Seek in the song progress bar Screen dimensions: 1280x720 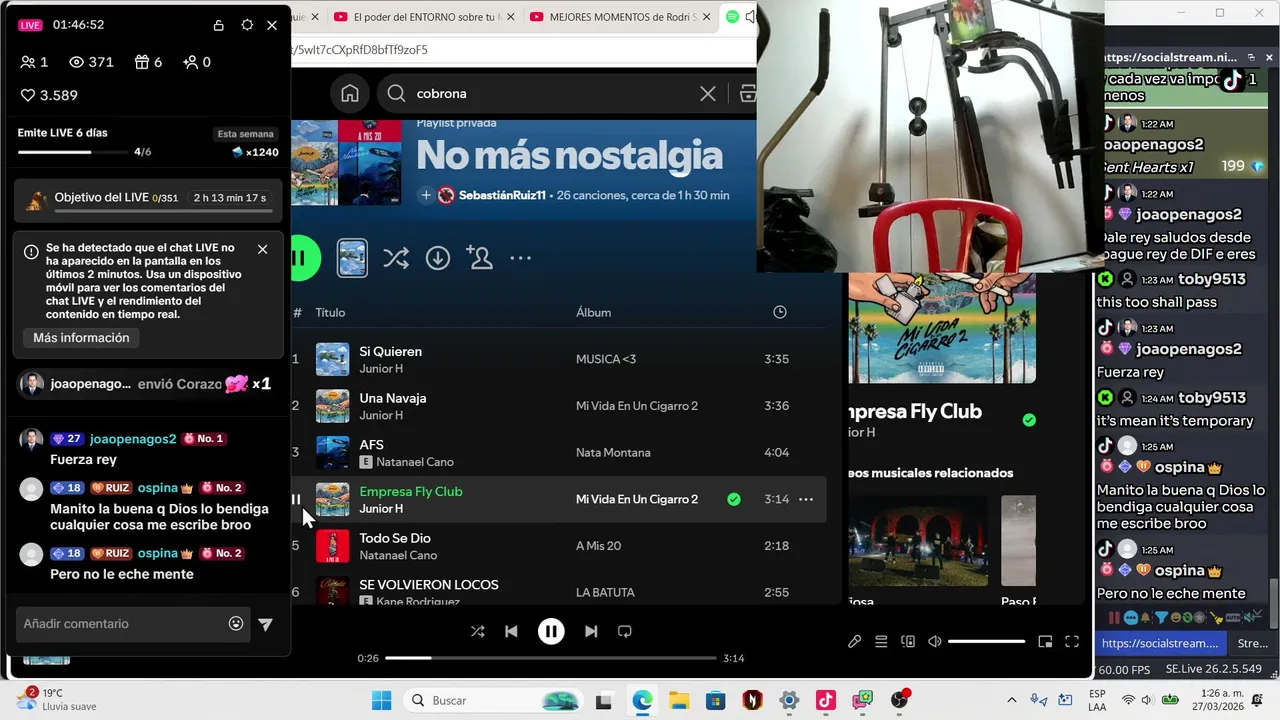pos(551,658)
